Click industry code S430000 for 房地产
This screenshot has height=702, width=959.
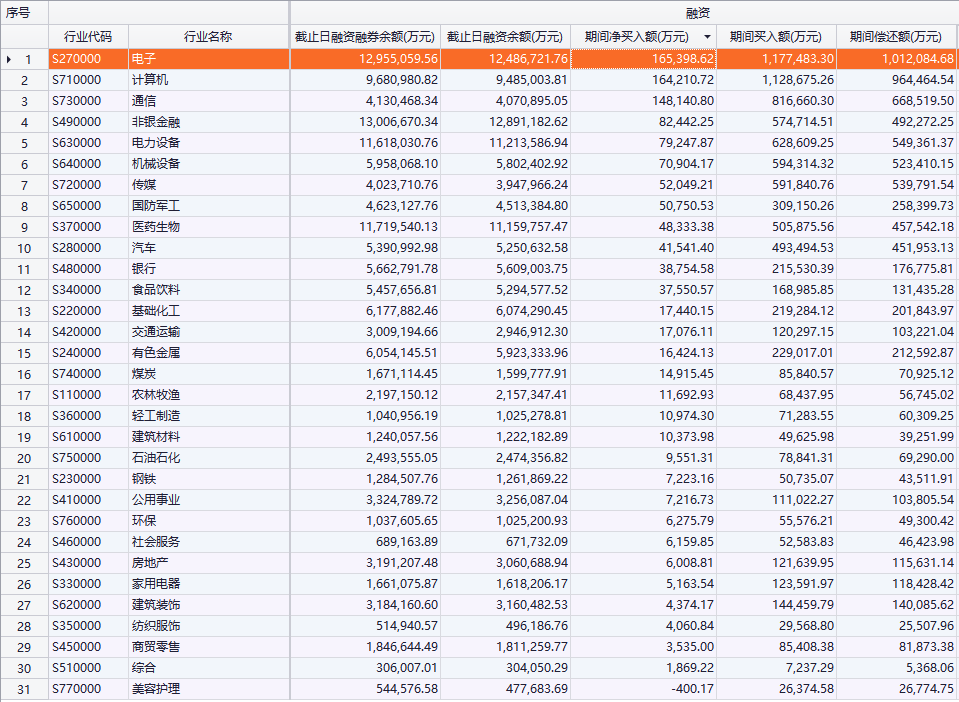pyautogui.click(x=88, y=563)
